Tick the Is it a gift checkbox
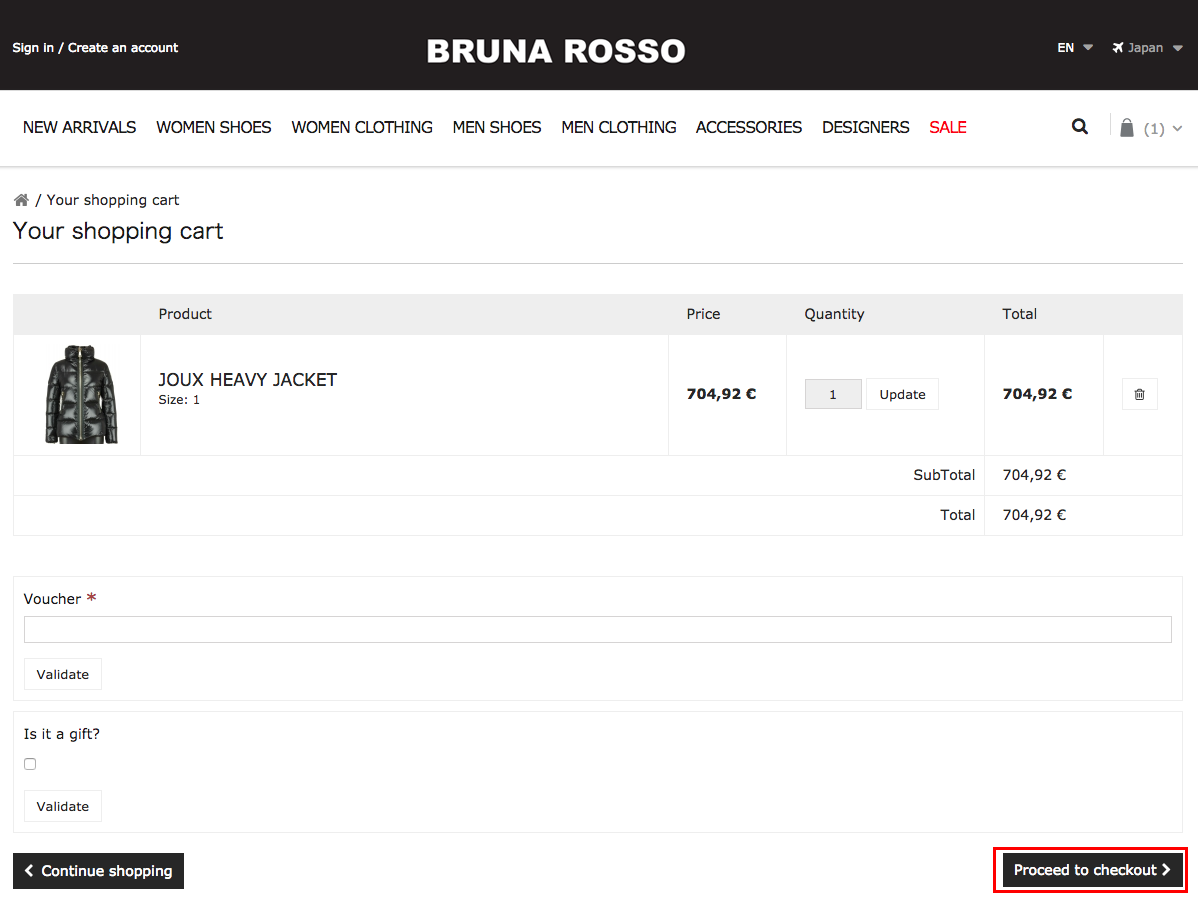Viewport: 1198px width, 900px height. pos(30,764)
